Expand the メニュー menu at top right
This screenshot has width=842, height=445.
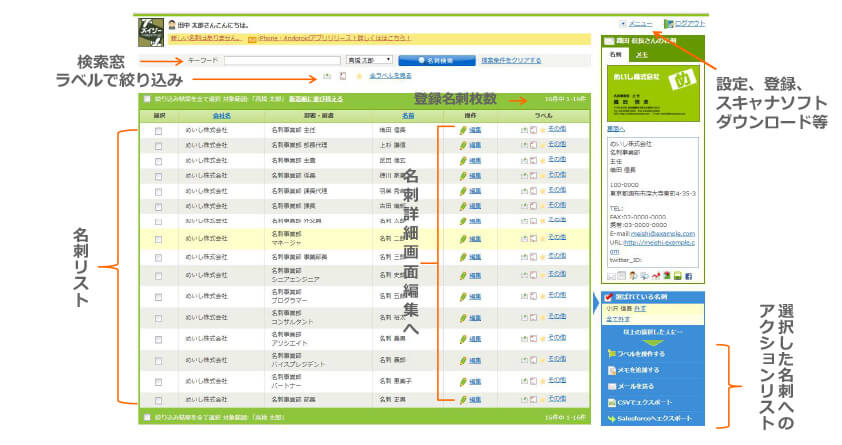pyautogui.click(x=636, y=23)
